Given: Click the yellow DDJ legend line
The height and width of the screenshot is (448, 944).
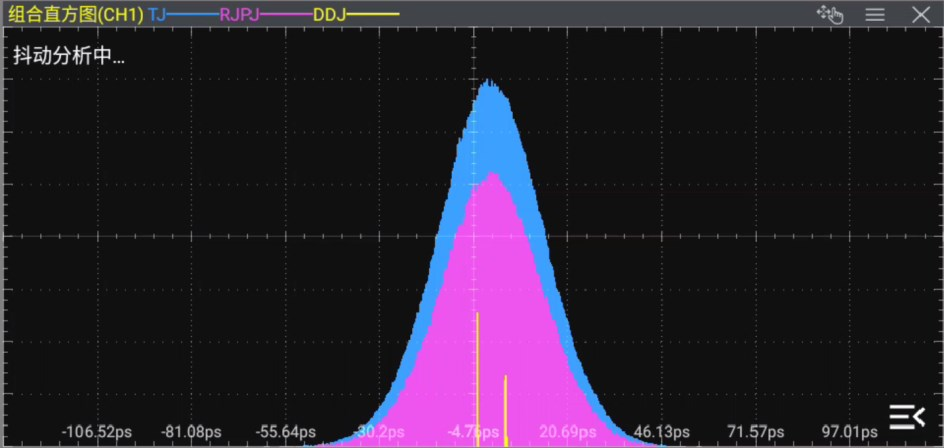Looking at the screenshot, I should tap(373, 15).
